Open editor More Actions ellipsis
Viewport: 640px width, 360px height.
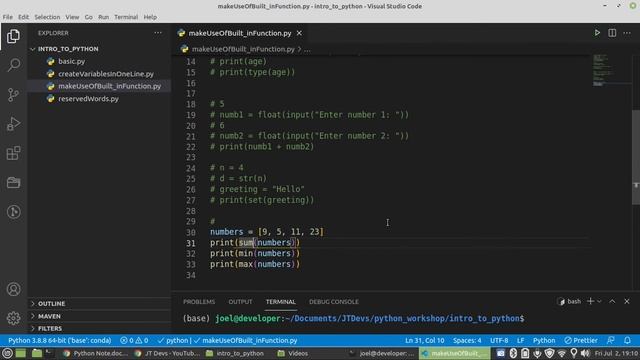click(x=627, y=33)
